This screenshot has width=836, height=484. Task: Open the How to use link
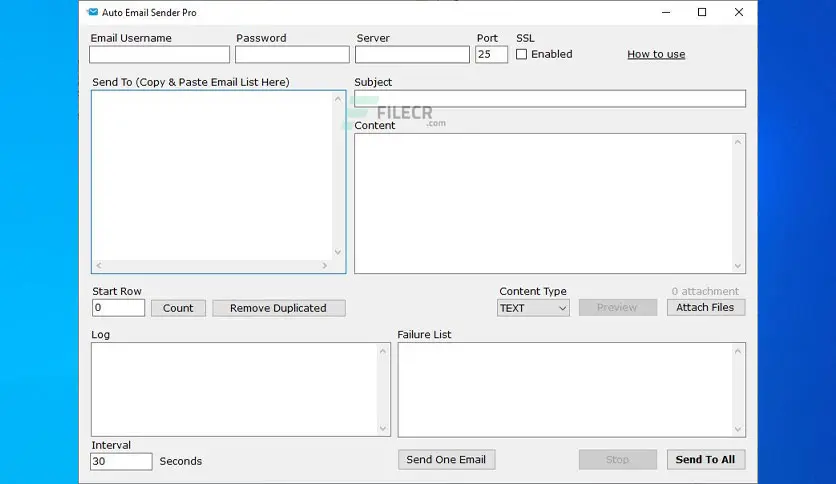coord(656,54)
